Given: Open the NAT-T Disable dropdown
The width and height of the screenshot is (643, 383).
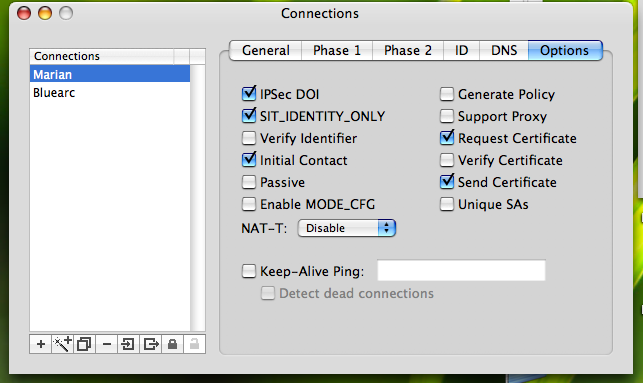Looking at the screenshot, I should tap(347, 228).
